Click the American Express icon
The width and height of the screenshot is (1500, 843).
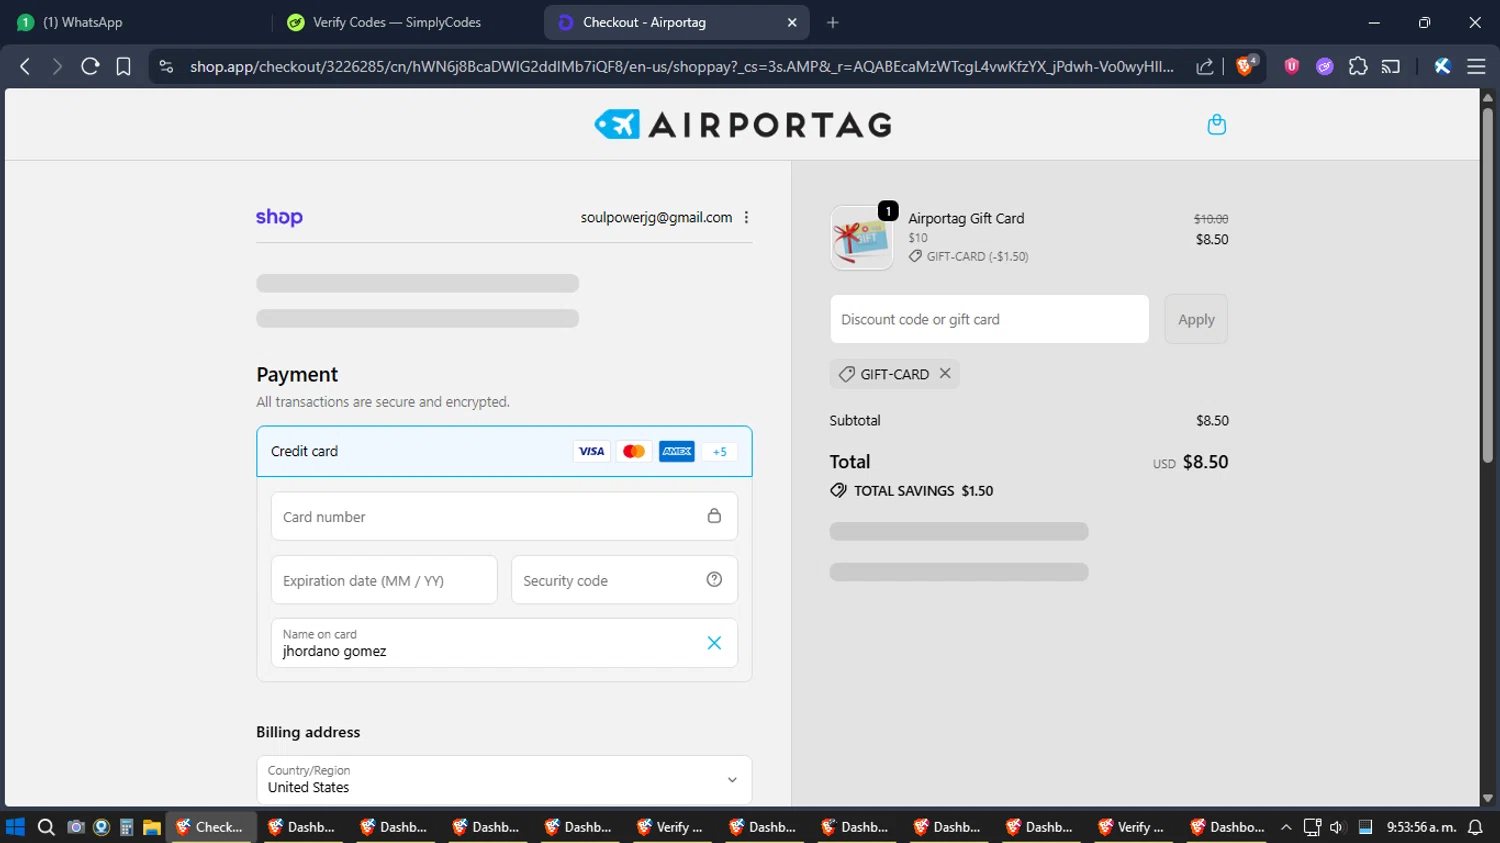pyautogui.click(x=677, y=451)
